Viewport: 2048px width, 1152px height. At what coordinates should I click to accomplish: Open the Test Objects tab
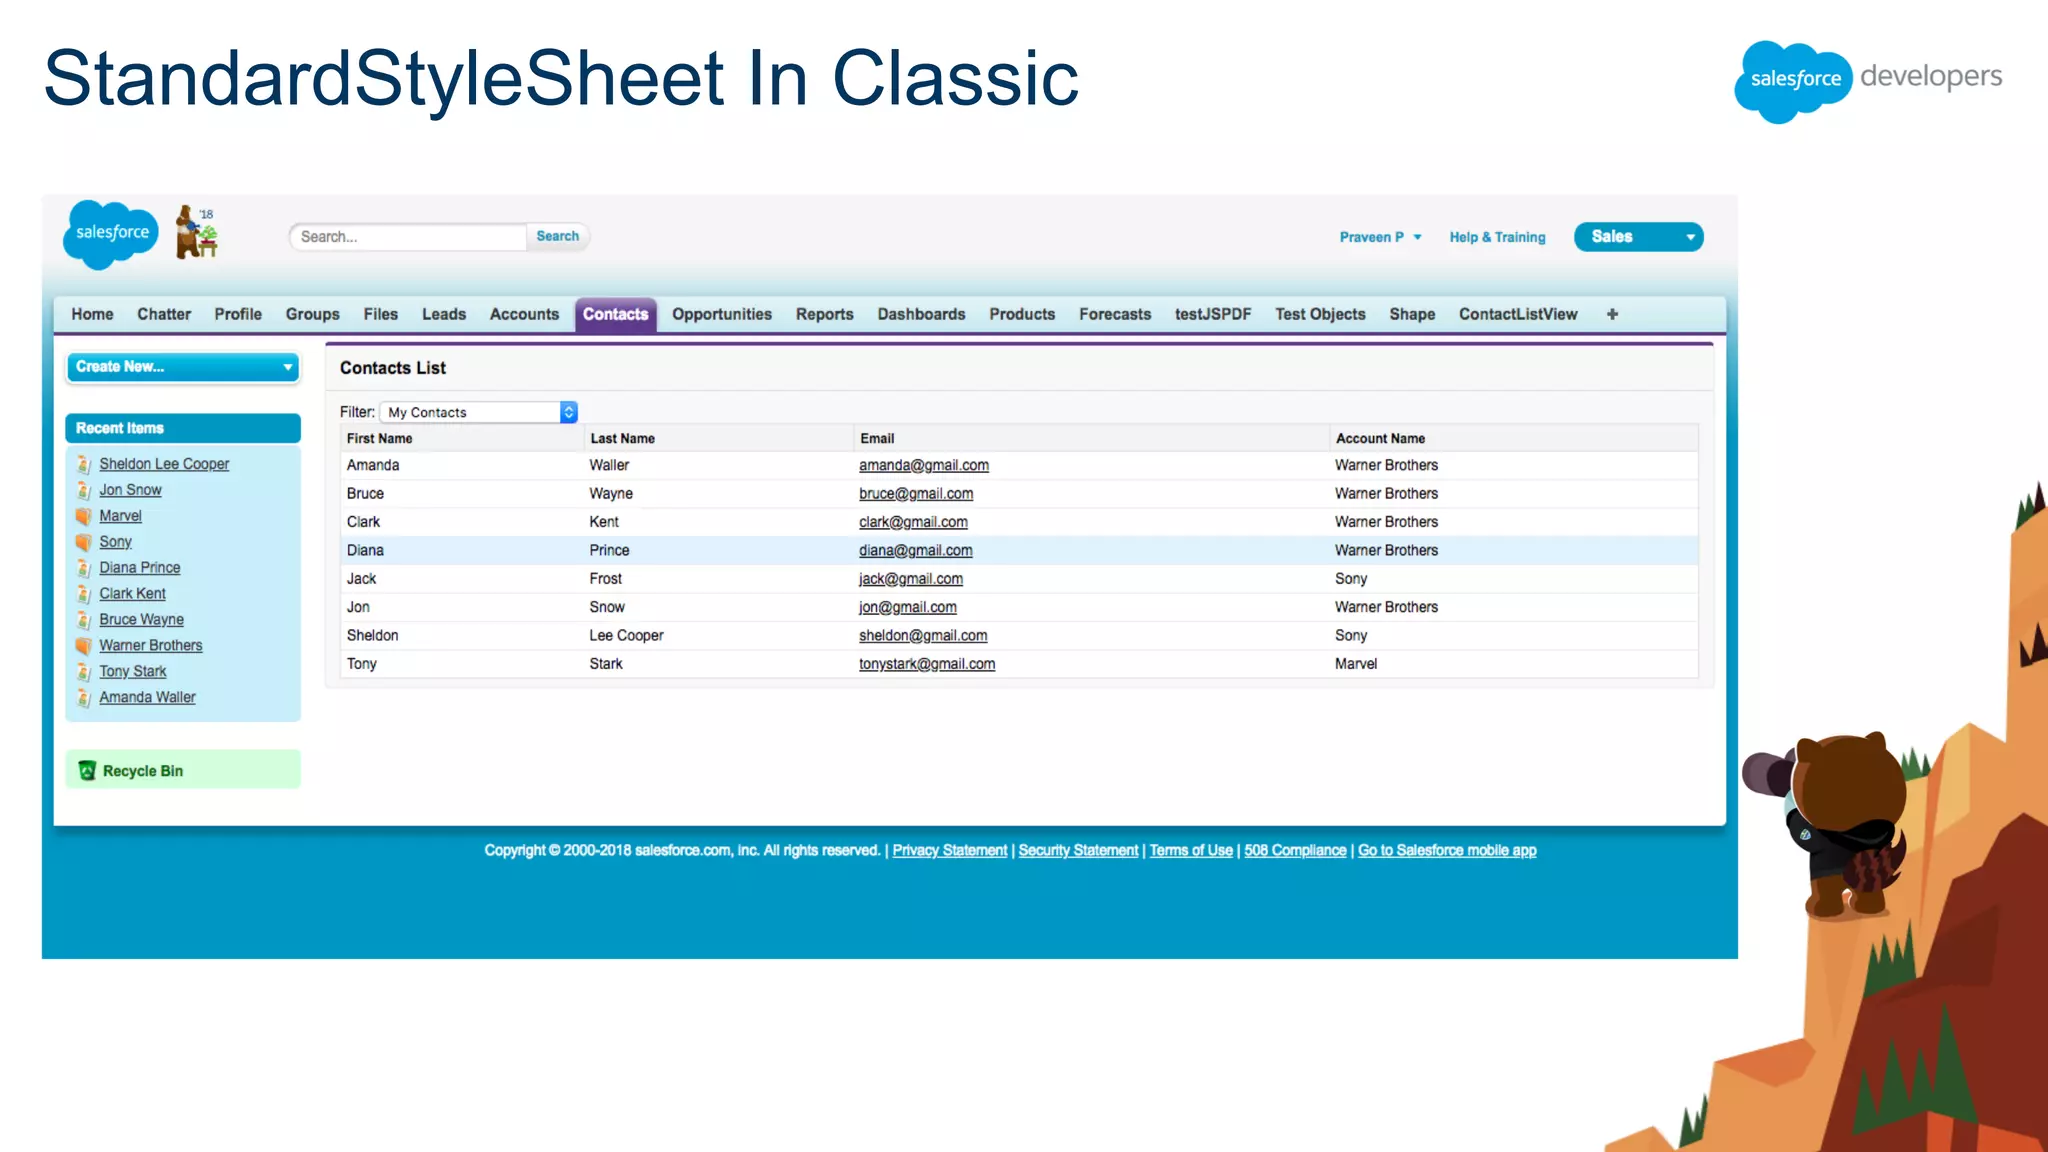[x=1320, y=314]
